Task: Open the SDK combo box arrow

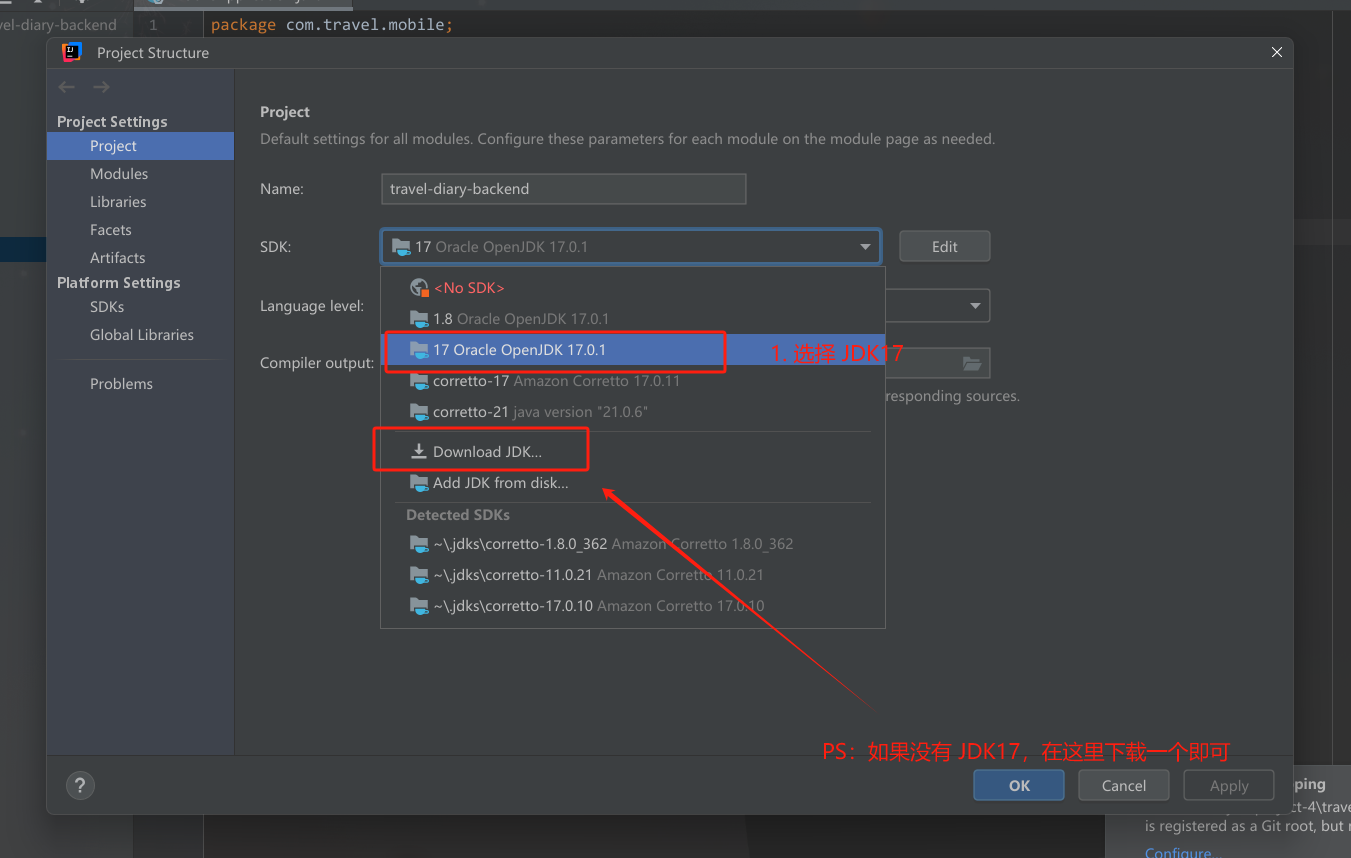Action: pos(865,247)
